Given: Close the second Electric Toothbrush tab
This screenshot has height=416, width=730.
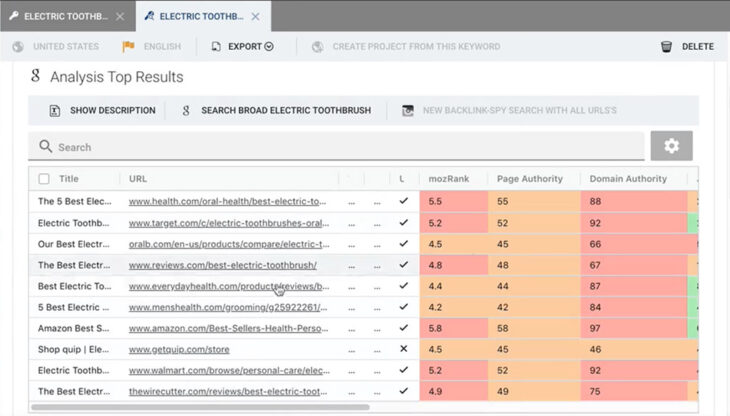Looking at the screenshot, I should (255, 17).
